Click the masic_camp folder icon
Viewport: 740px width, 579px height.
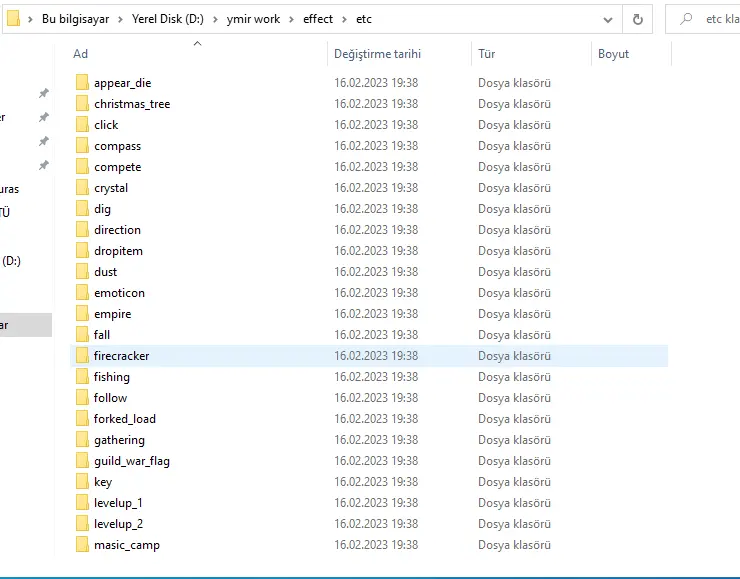coord(82,545)
